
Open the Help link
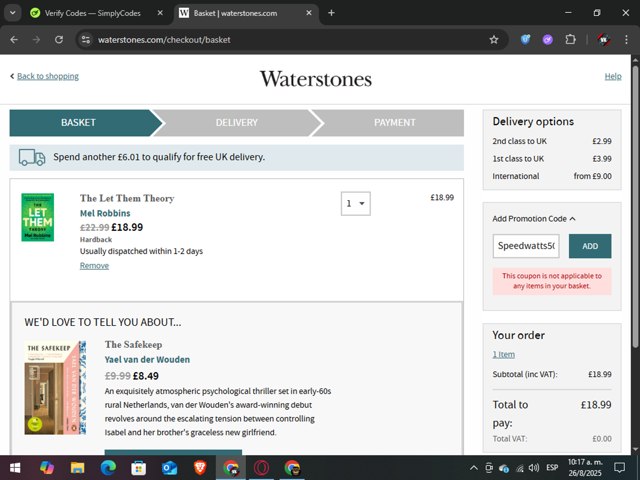click(x=613, y=76)
